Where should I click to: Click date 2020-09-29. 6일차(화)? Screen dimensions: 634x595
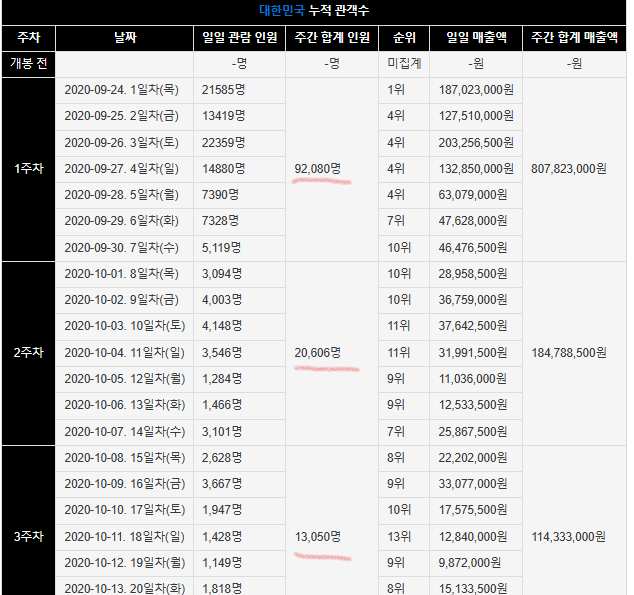pos(121,221)
